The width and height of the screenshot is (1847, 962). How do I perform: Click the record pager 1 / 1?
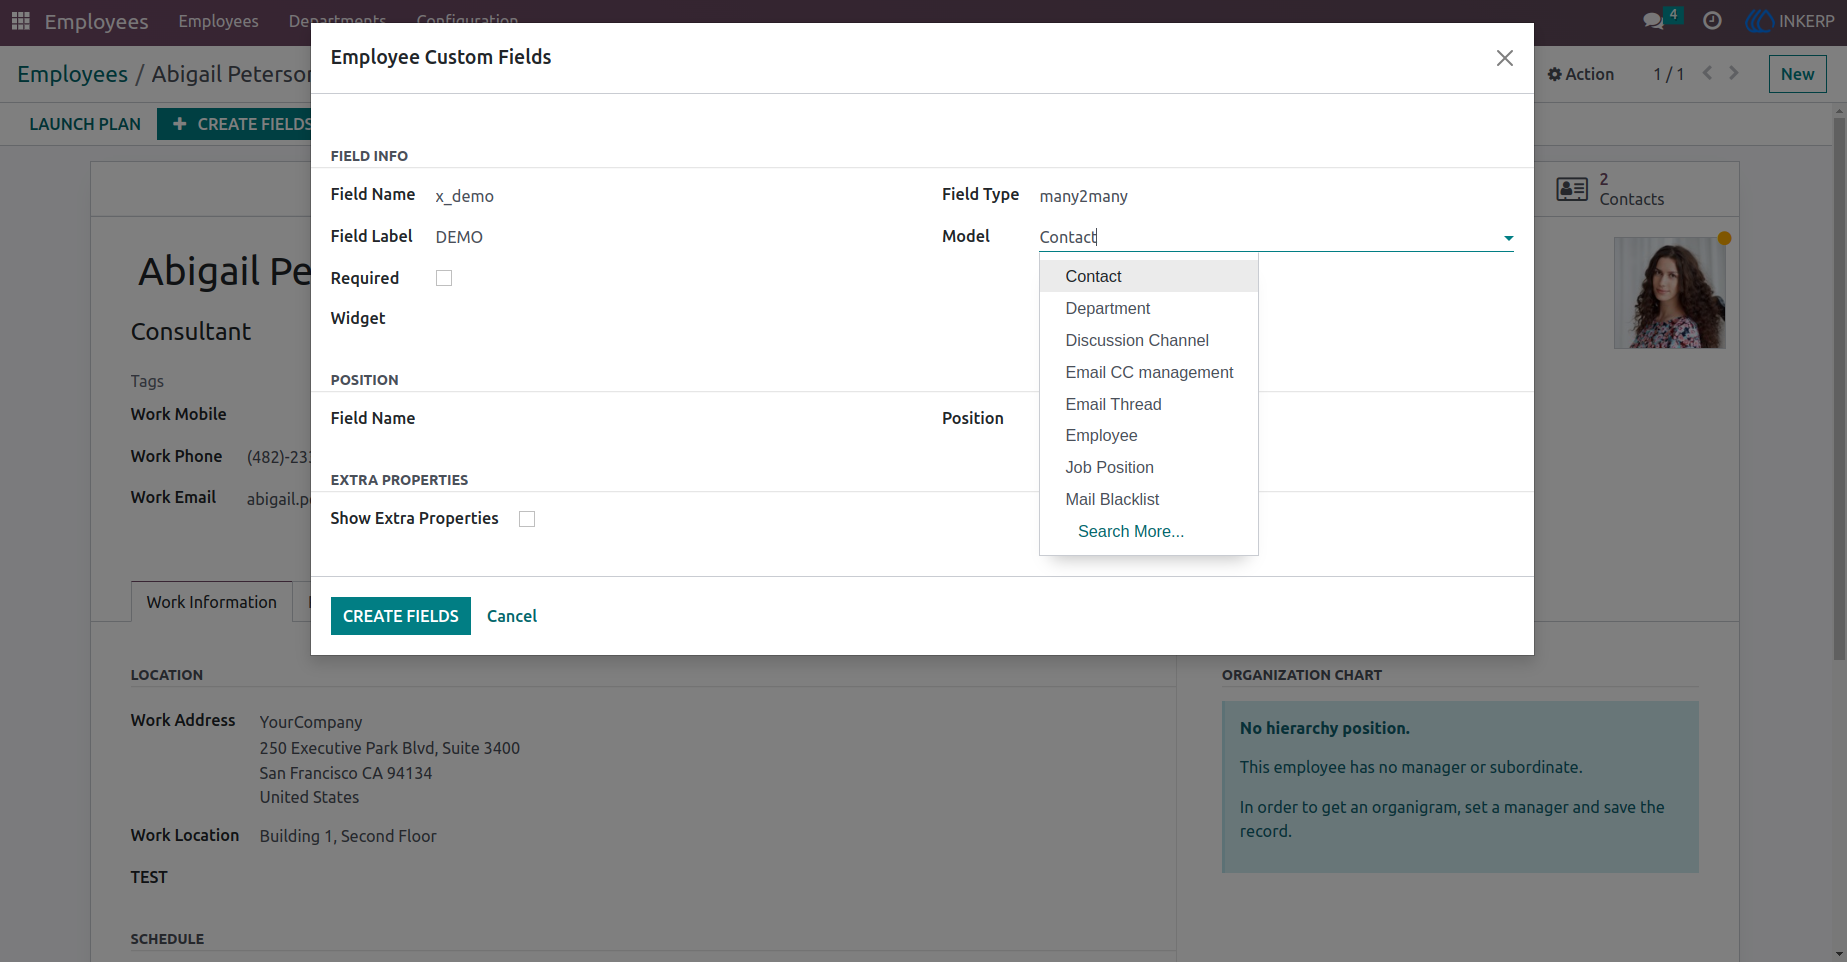(x=1668, y=74)
